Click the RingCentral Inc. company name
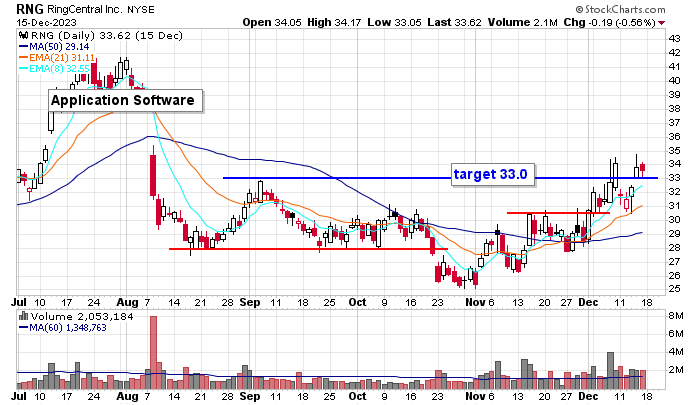The height and width of the screenshot is (405, 700). click(x=84, y=9)
